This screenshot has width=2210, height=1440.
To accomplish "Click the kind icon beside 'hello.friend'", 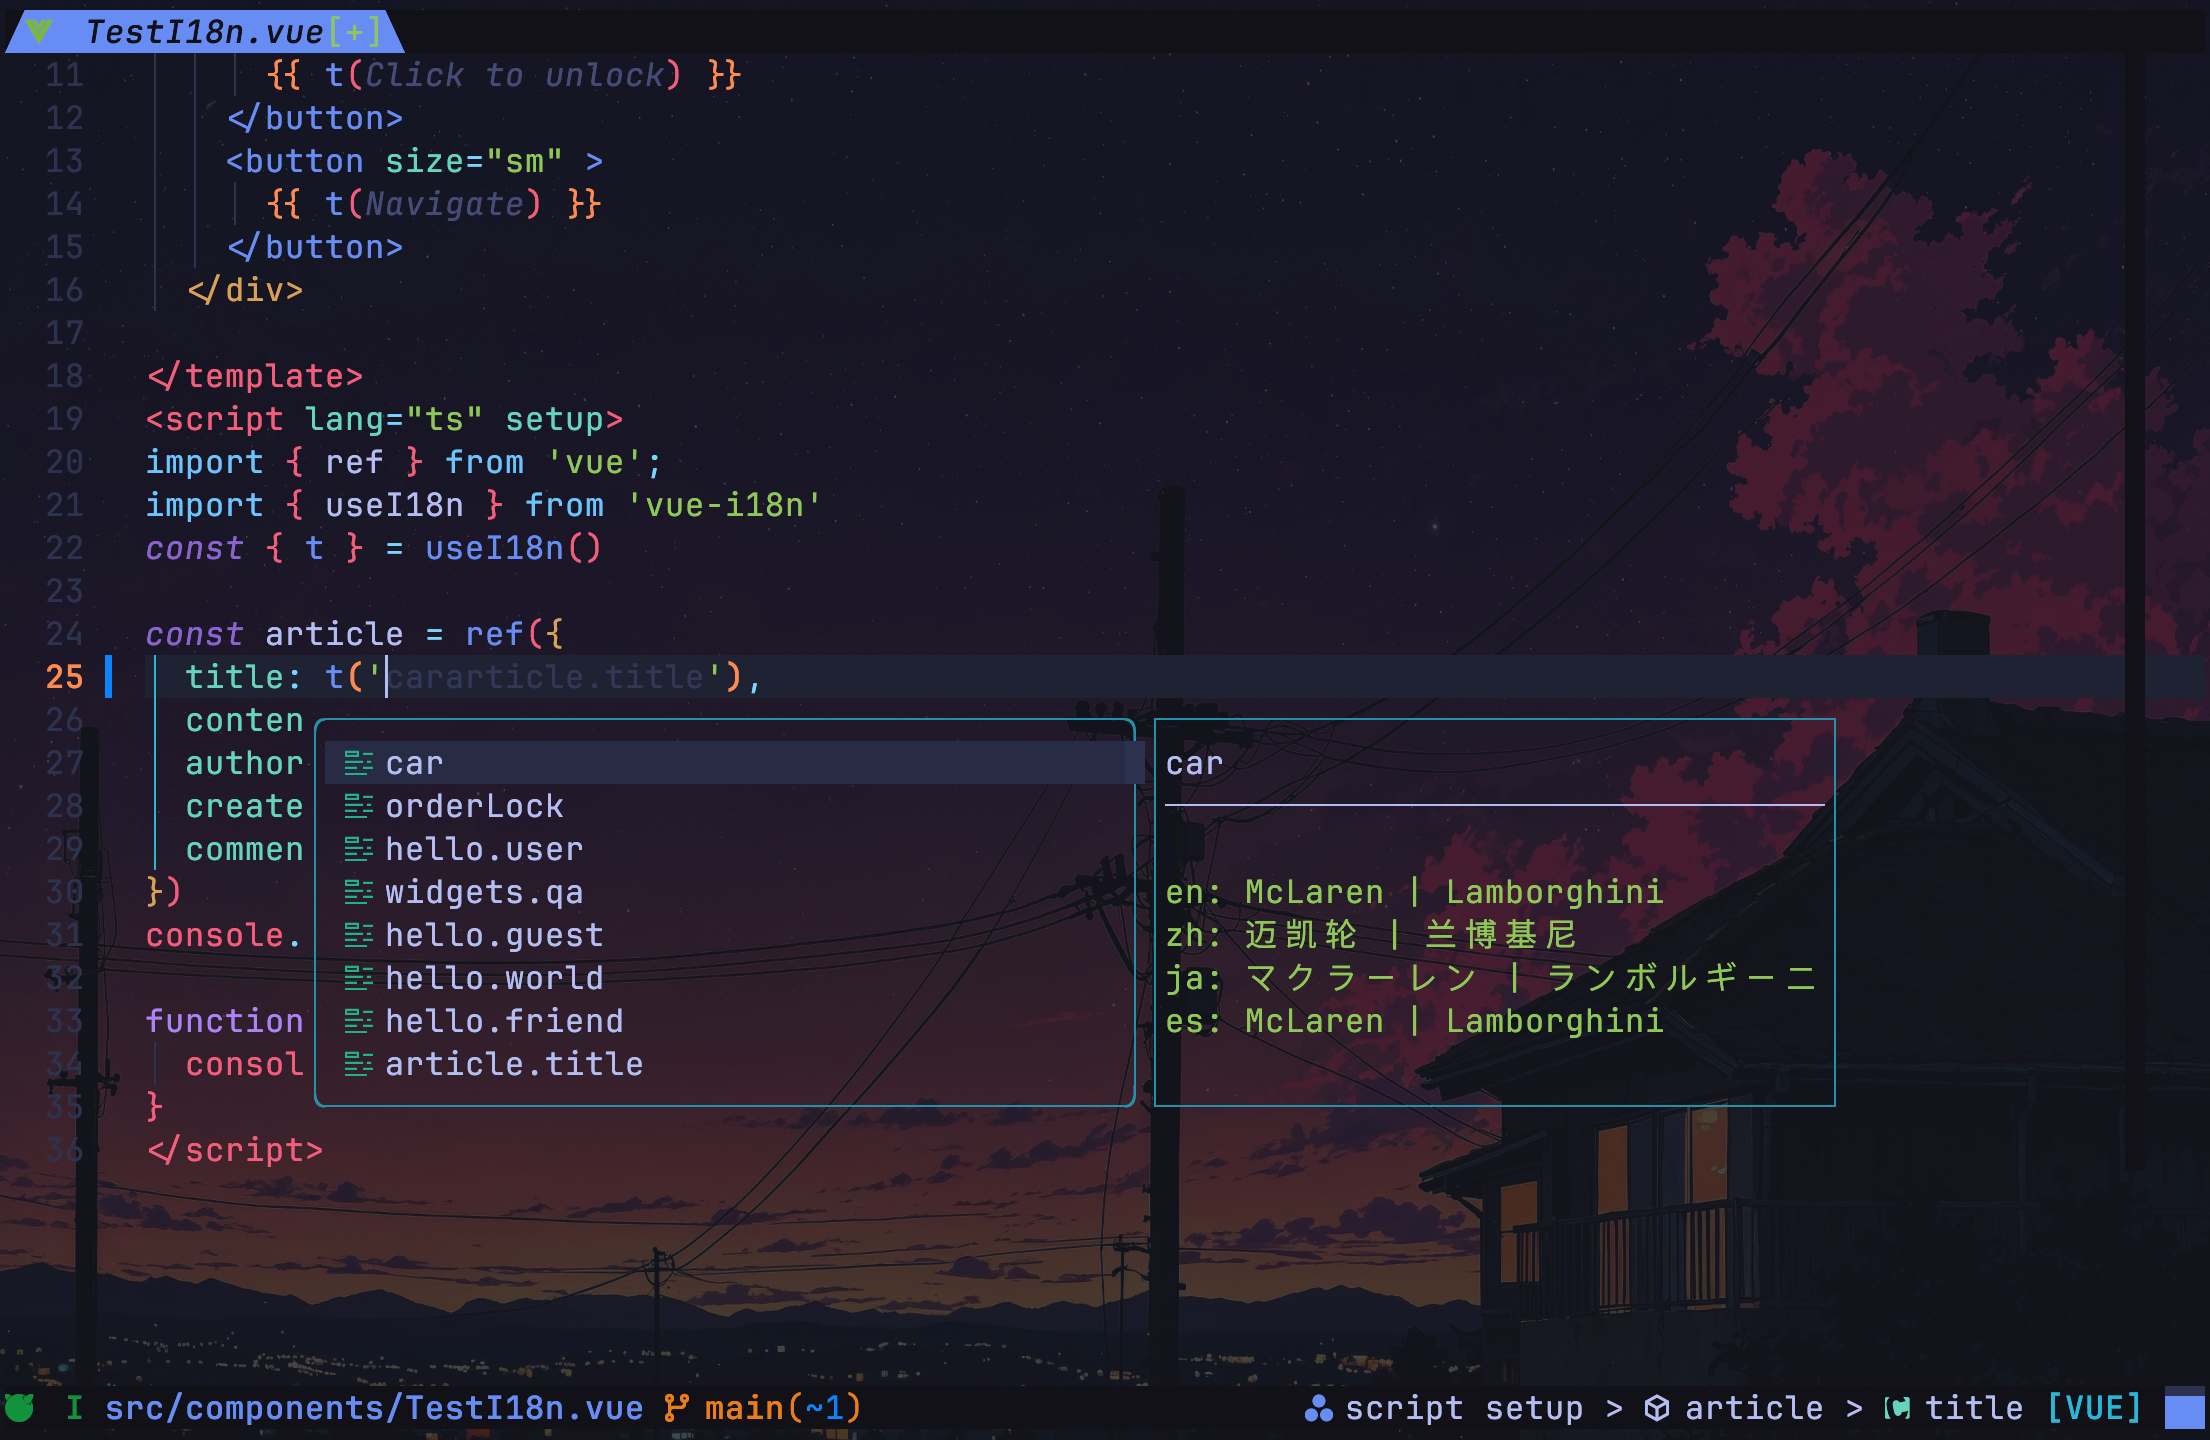I will click(358, 1021).
